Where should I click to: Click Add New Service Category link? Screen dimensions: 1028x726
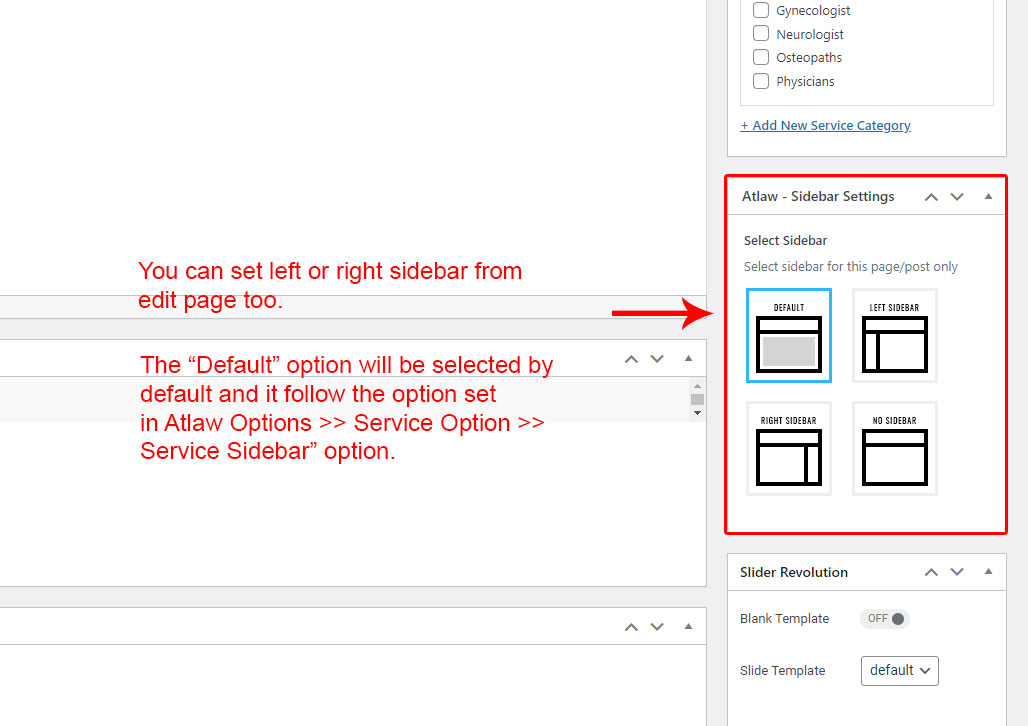click(x=825, y=126)
